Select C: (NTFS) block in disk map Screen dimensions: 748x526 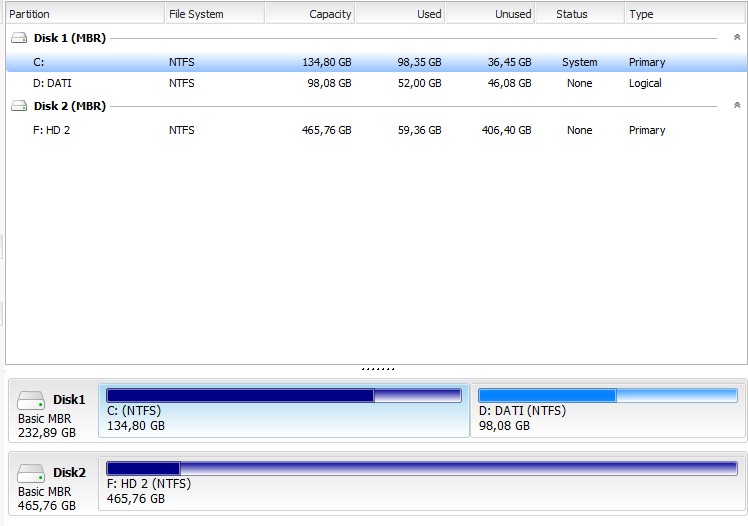pos(284,411)
